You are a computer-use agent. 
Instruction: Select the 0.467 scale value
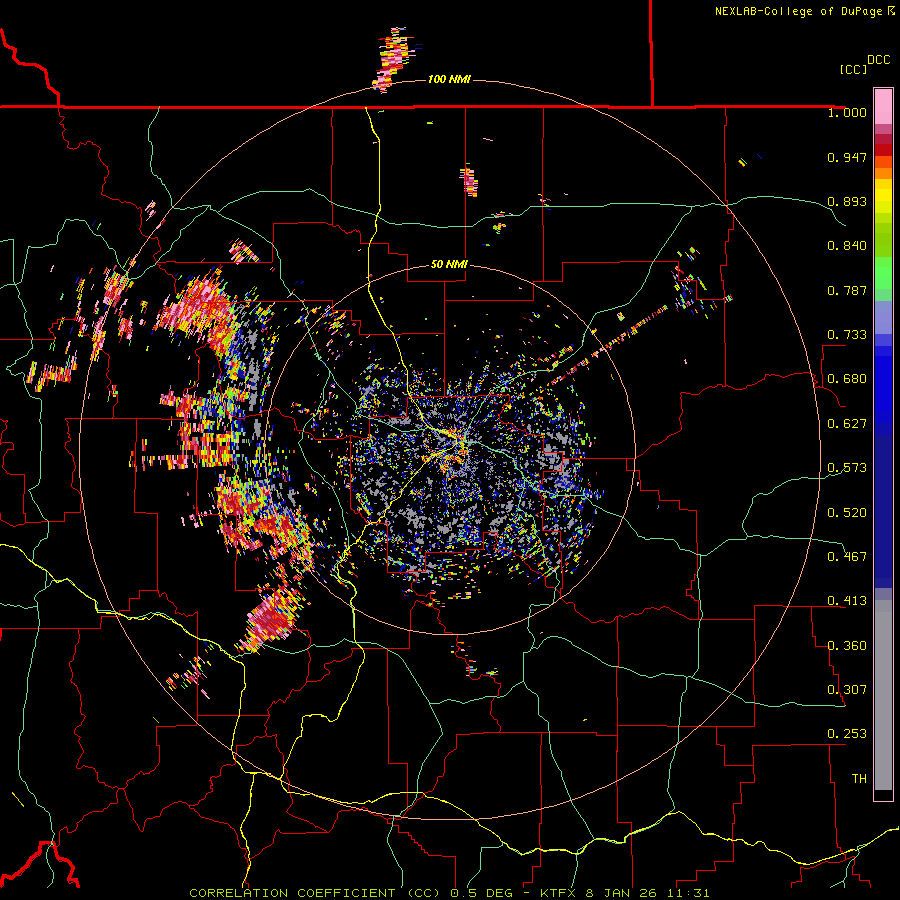(847, 557)
